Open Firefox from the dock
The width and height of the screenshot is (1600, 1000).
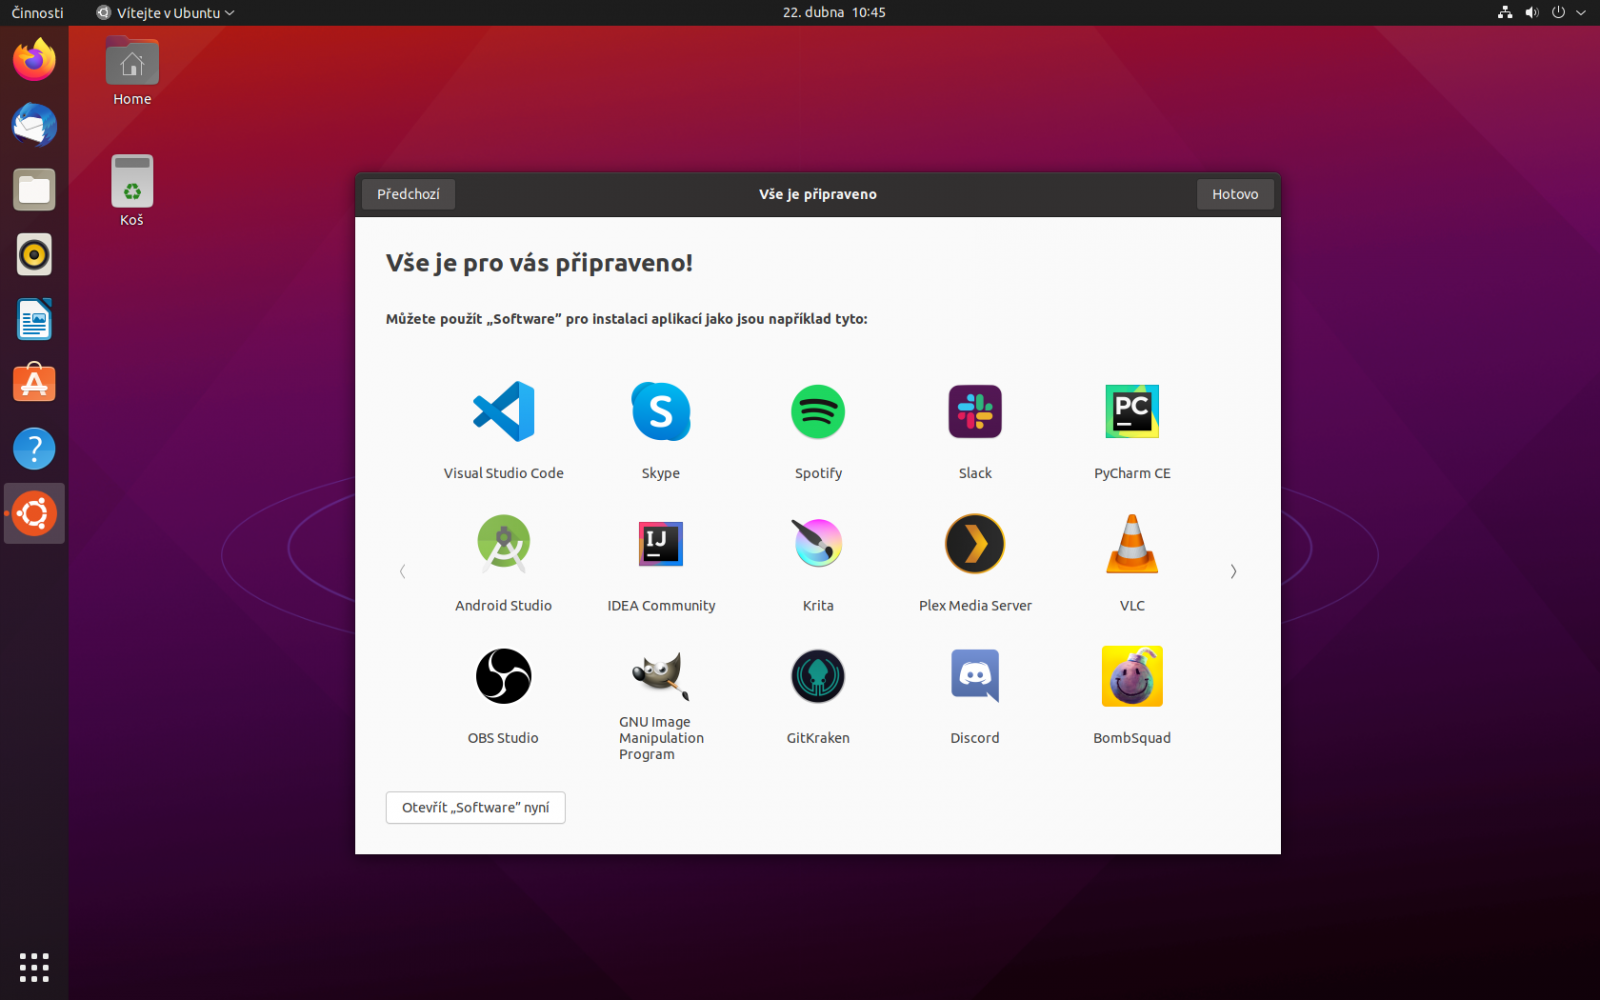[x=34, y=59]
